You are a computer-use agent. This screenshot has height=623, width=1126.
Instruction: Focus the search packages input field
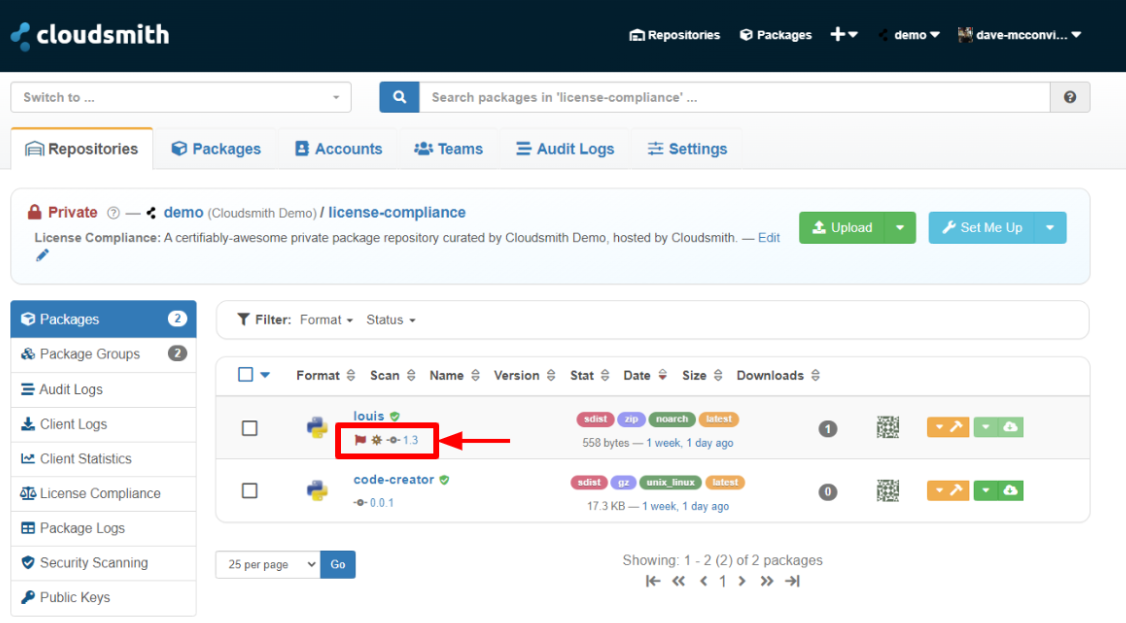[x=734, y=97]
